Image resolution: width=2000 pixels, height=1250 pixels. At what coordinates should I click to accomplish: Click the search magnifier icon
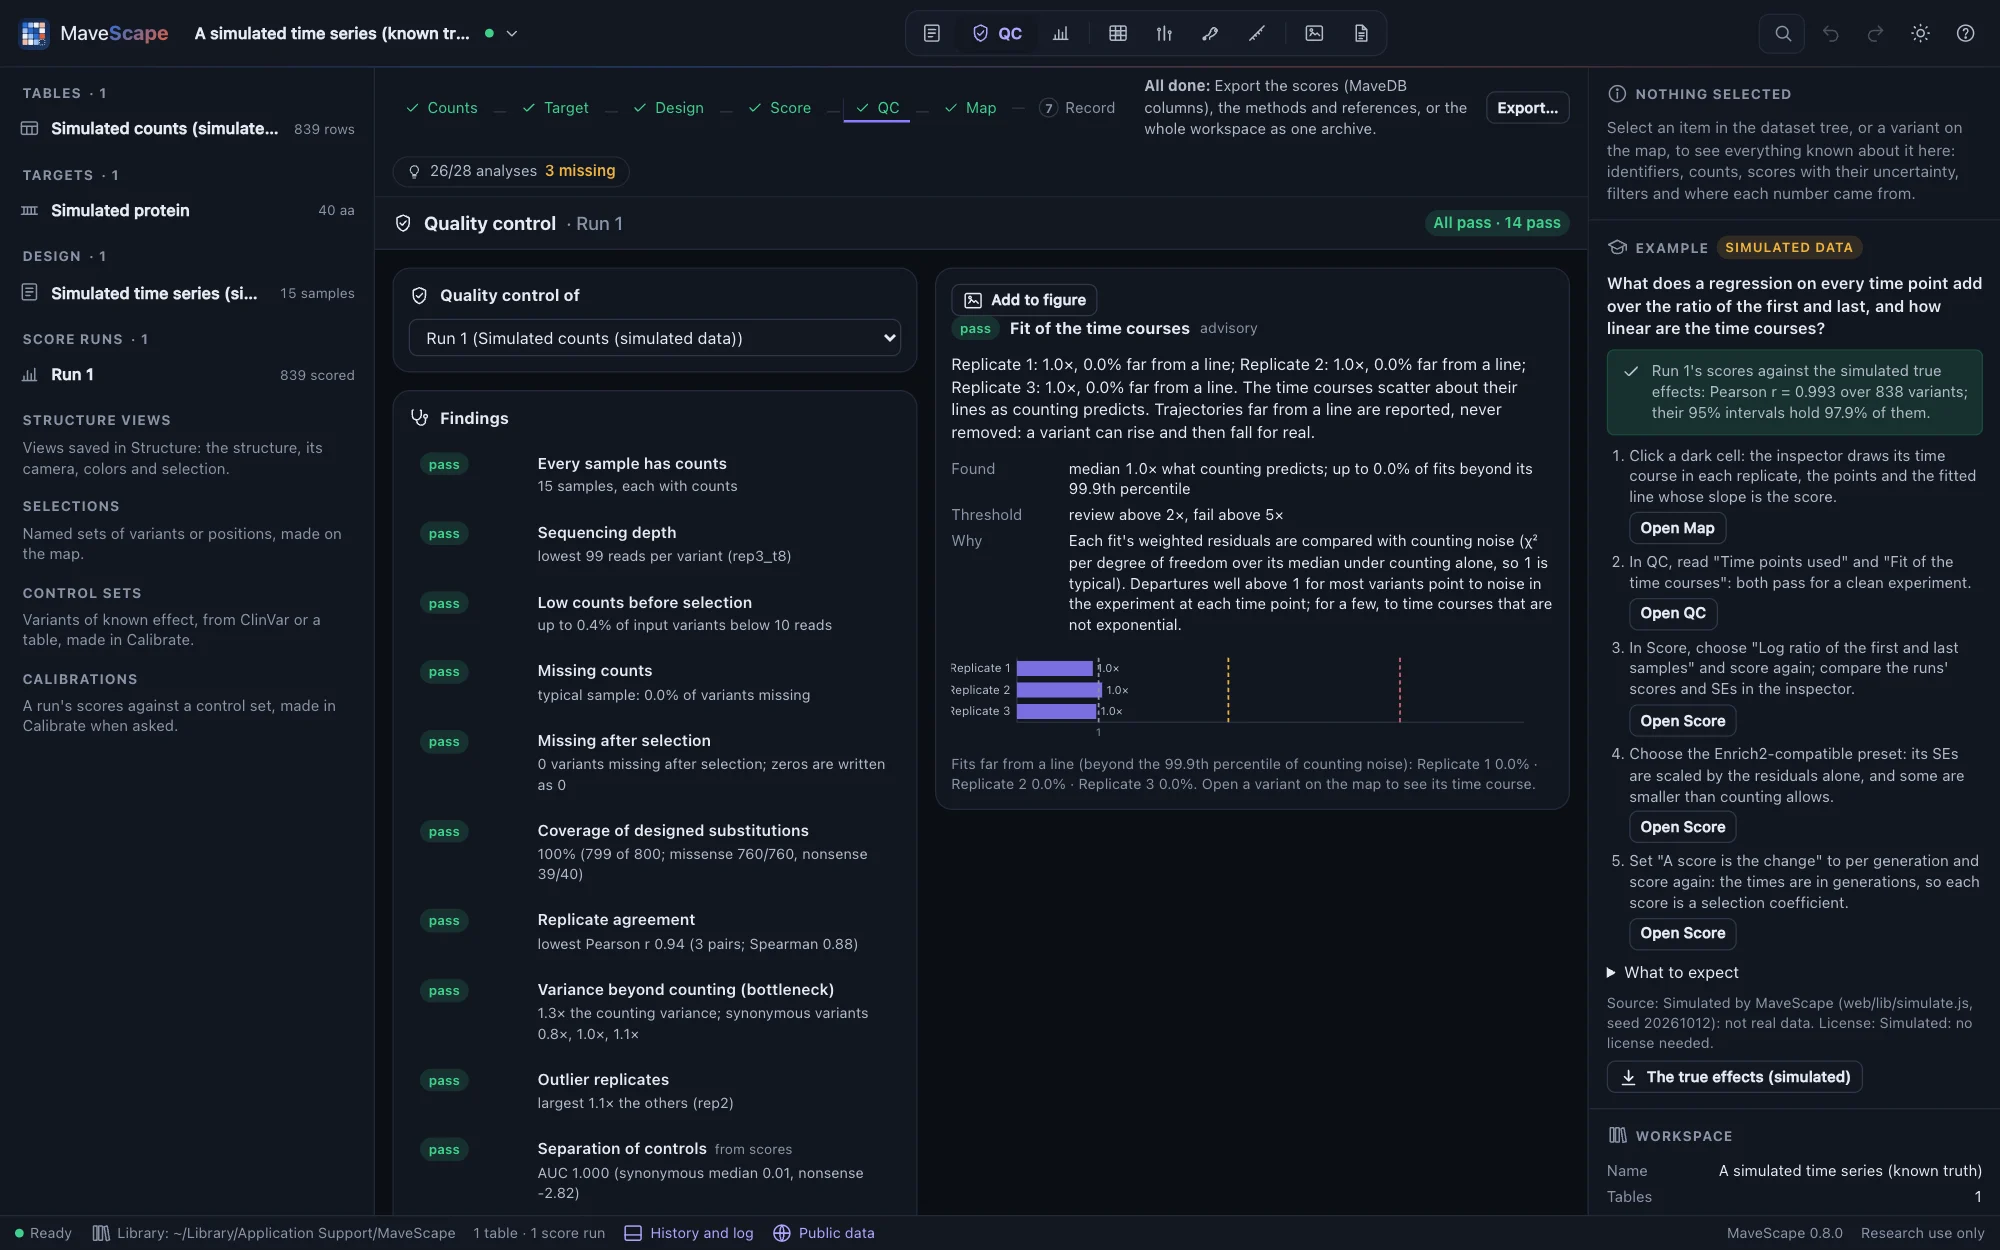1782,33
